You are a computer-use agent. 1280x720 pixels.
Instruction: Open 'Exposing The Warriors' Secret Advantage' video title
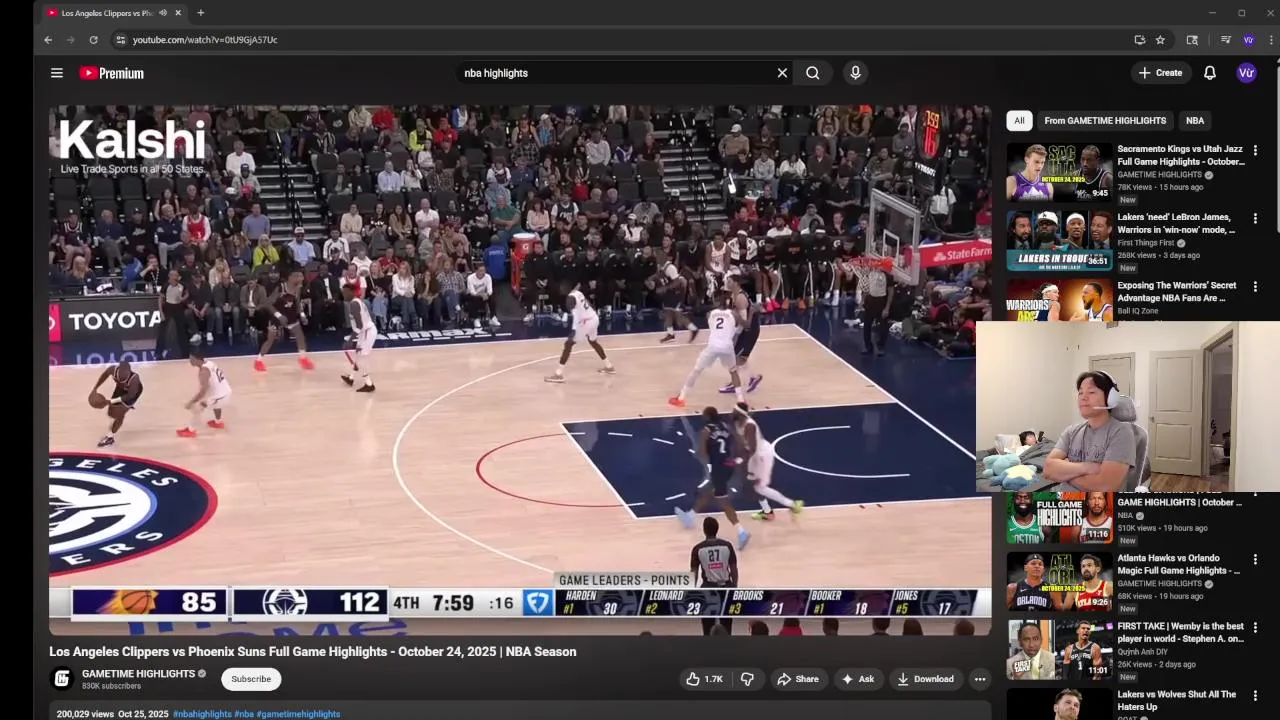pos(1177,291)
